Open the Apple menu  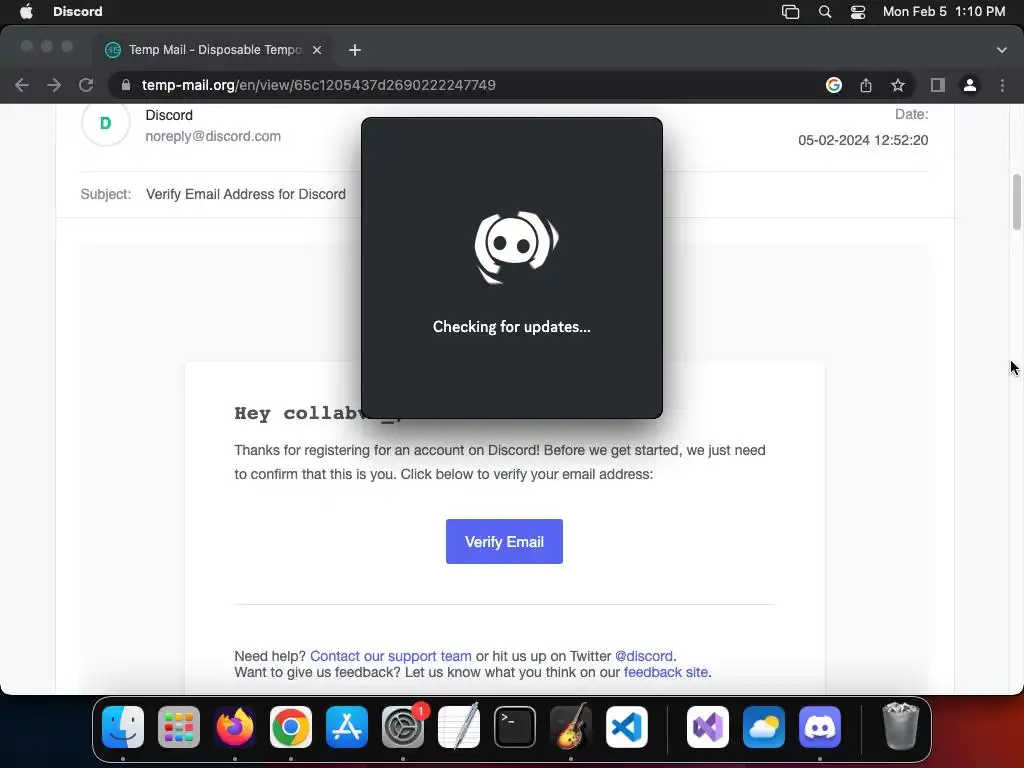pos(26,11)
